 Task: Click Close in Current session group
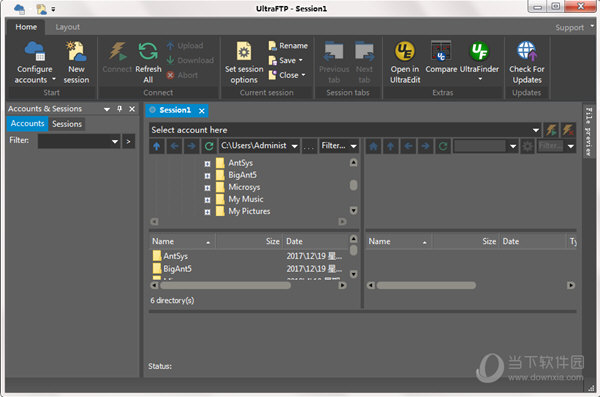click(287, 75)
